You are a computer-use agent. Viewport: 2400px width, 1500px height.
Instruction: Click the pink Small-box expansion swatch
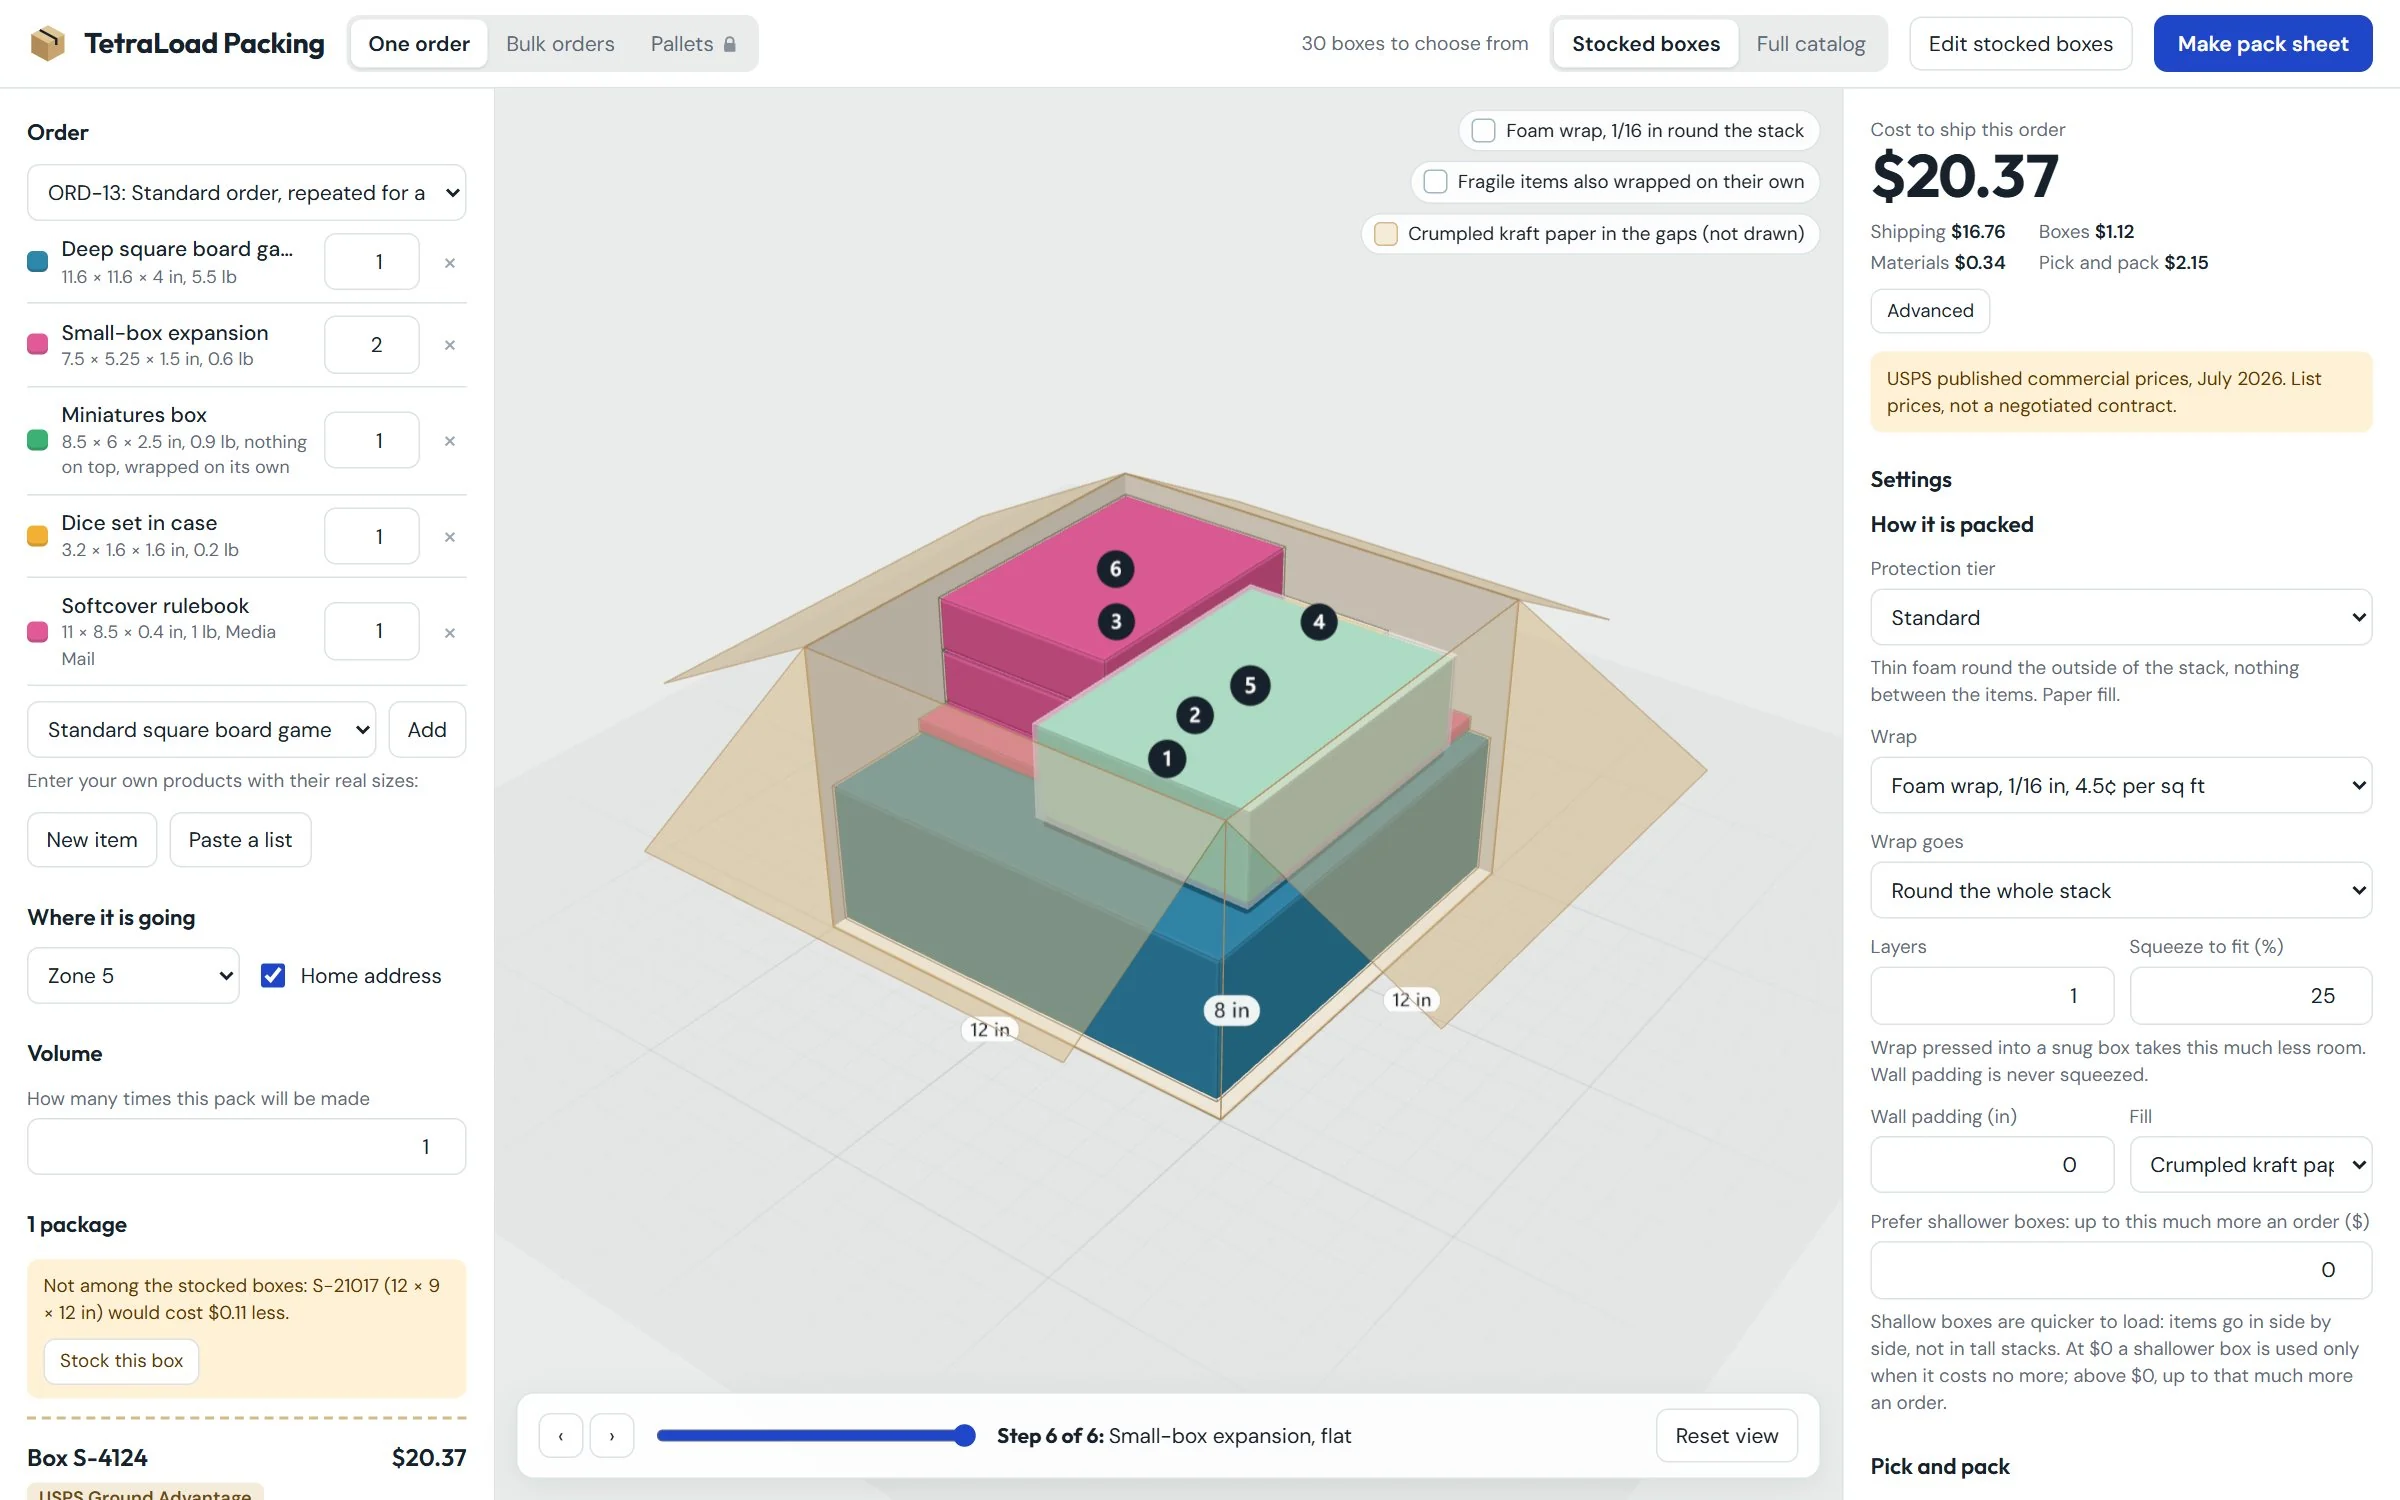38,344
